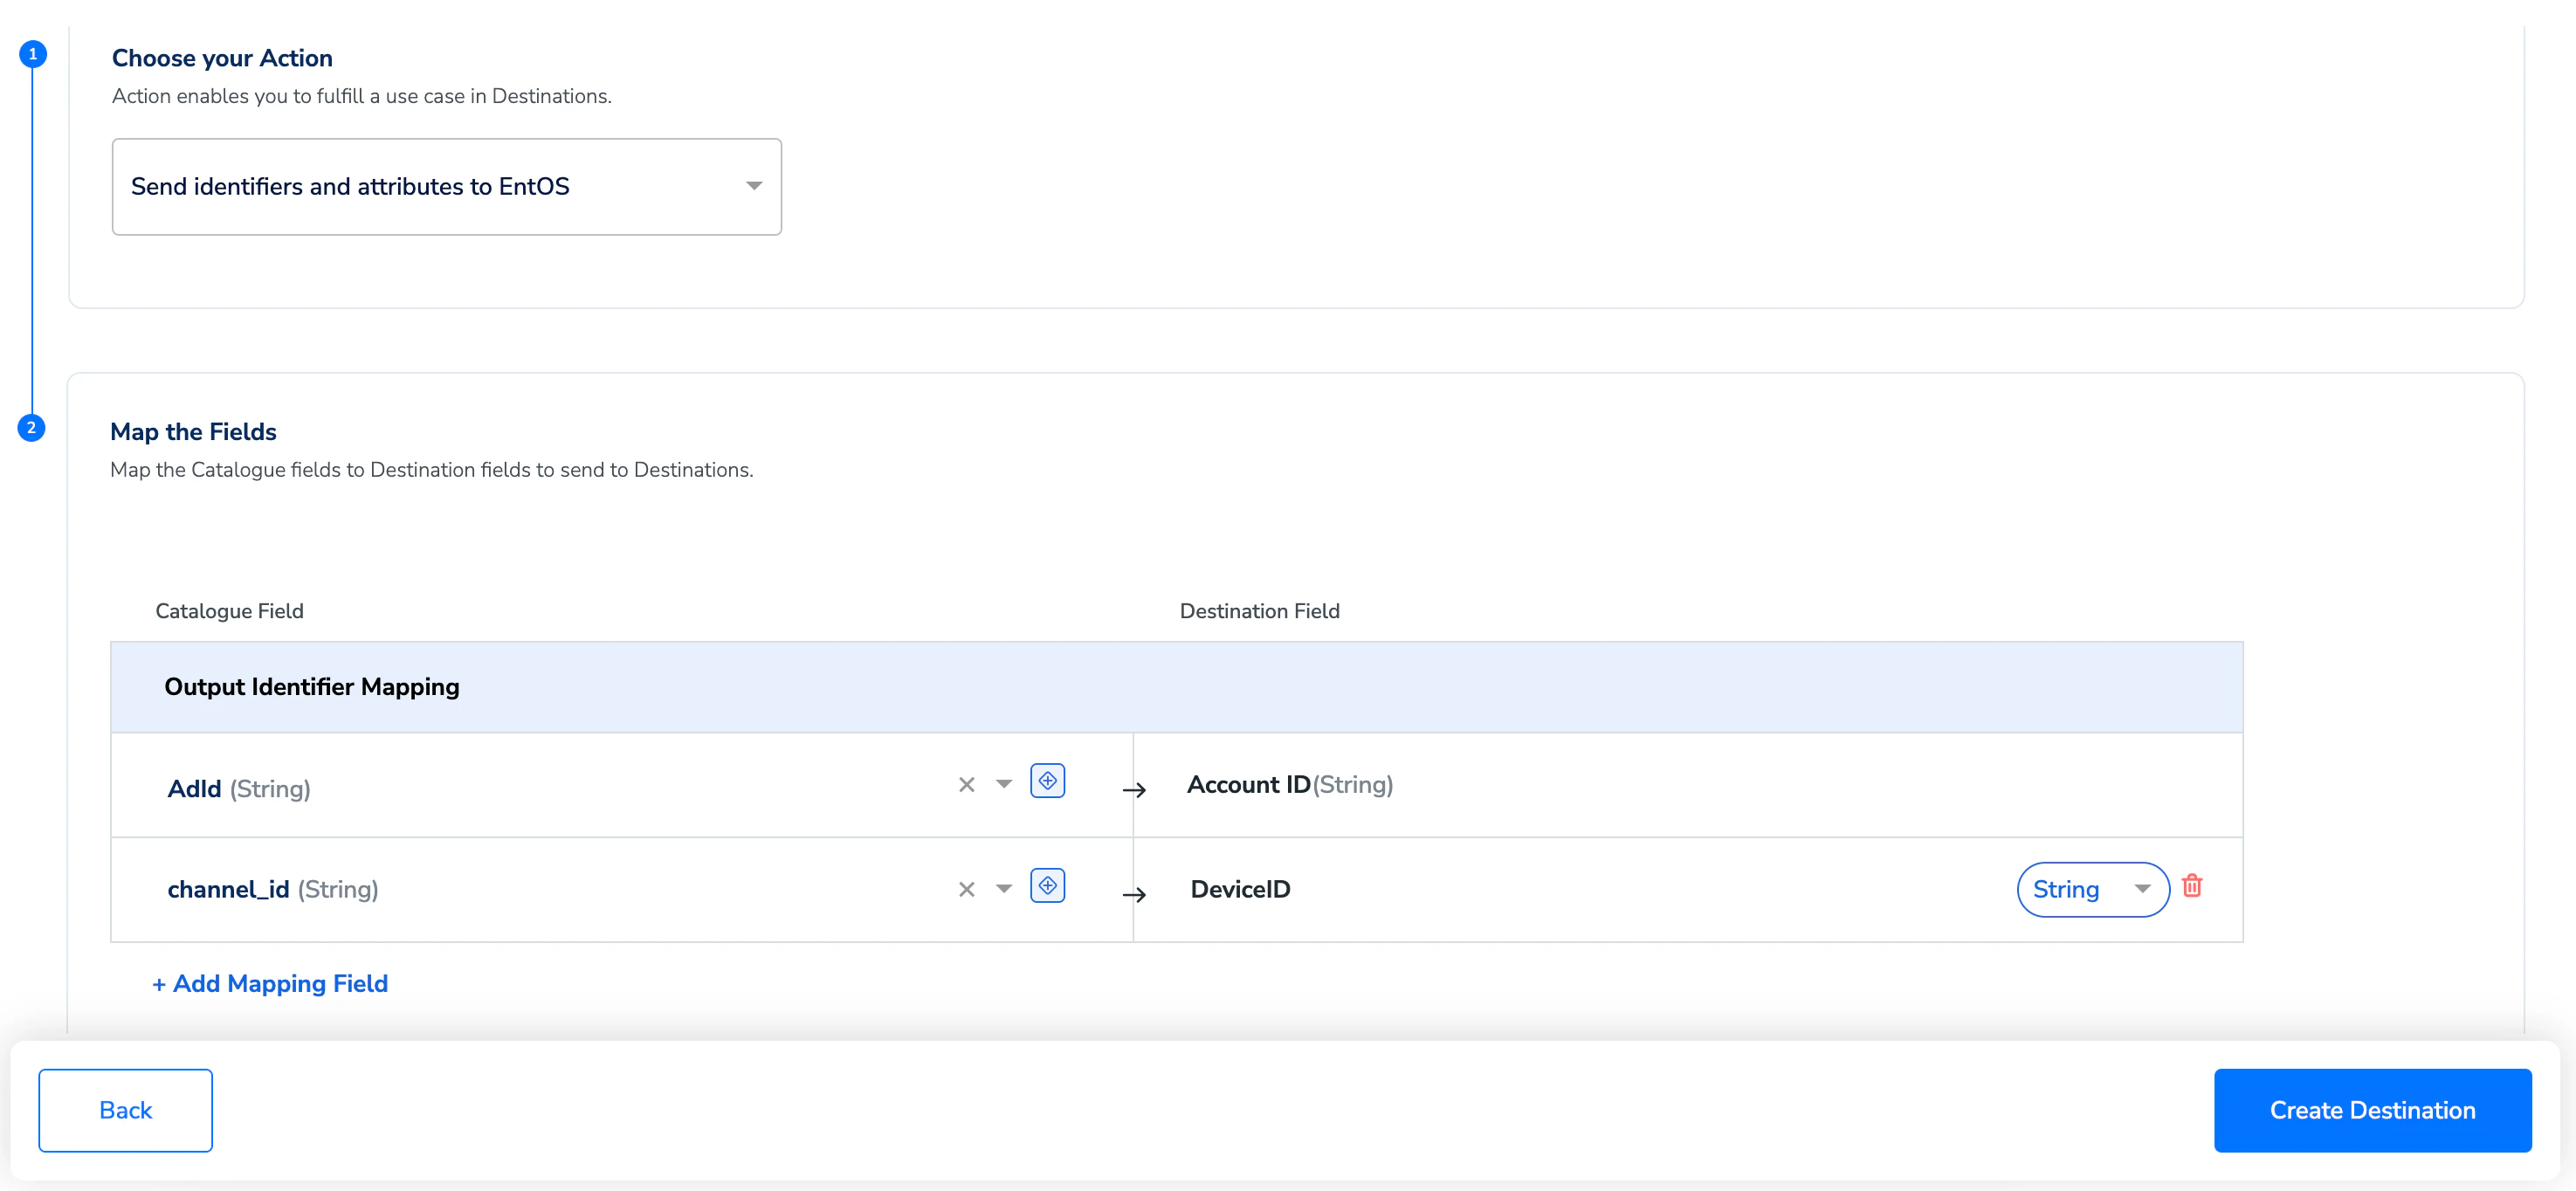The width and height of the screenshot is (2576, 1191).
Task: Open the String data type dropdown
Action: [2091, 889]
